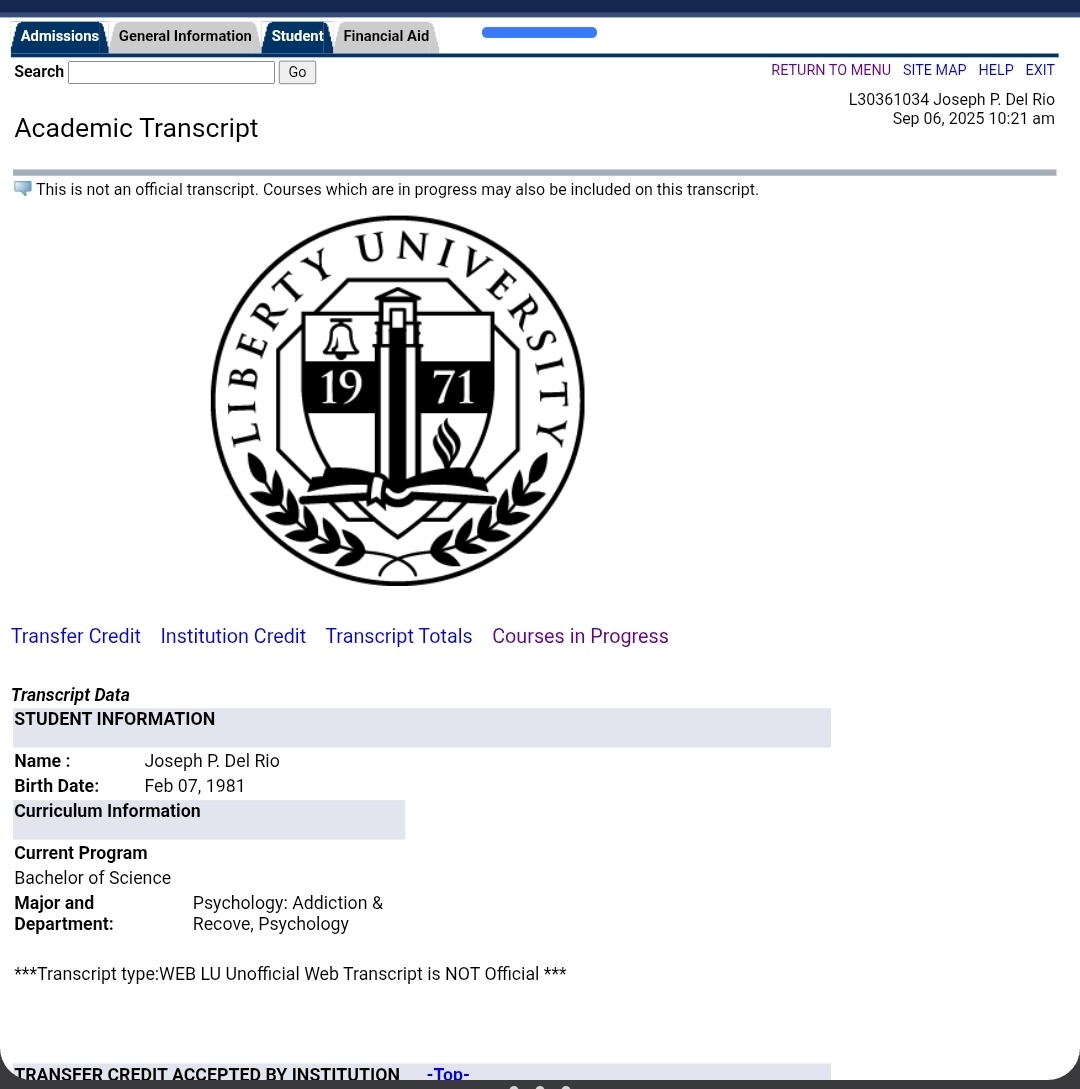Click the blue loading bar at top
The image size is (1080, 1089).
coord(539,33)
